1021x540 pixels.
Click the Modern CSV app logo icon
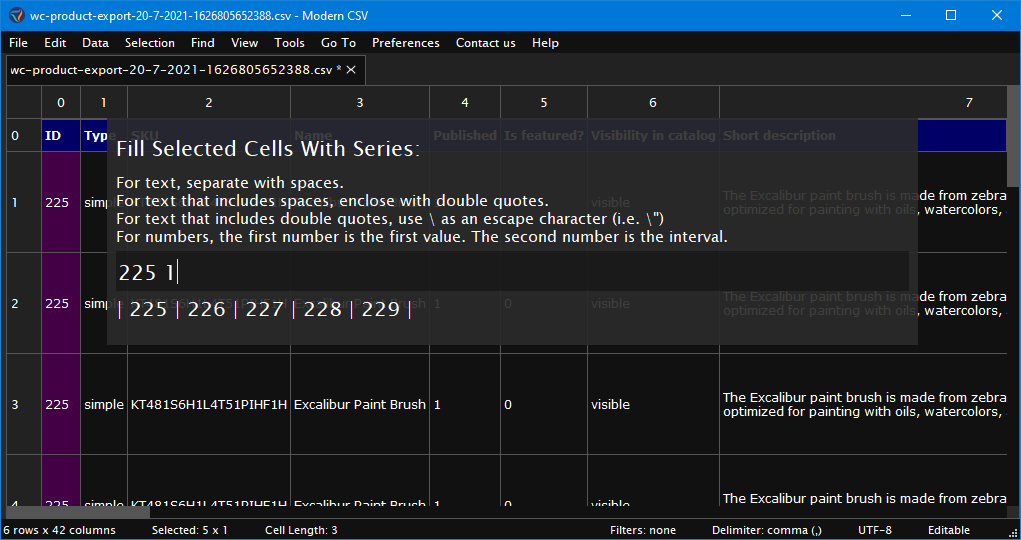click(x=16, y=15)
